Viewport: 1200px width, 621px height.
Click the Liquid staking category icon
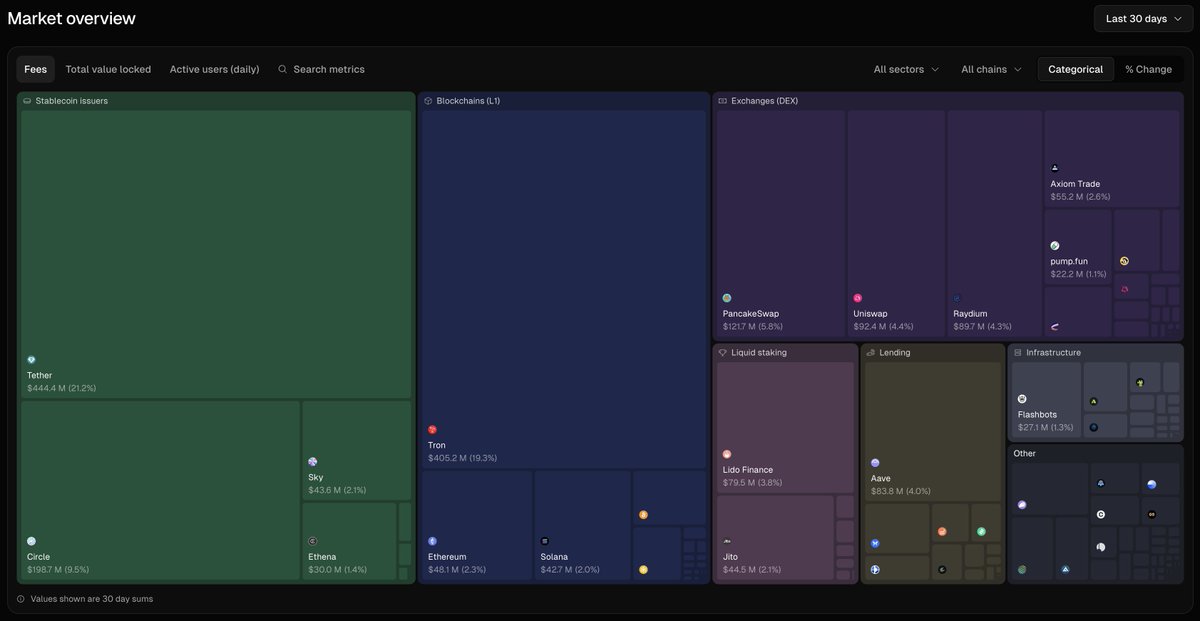(723, 353)
